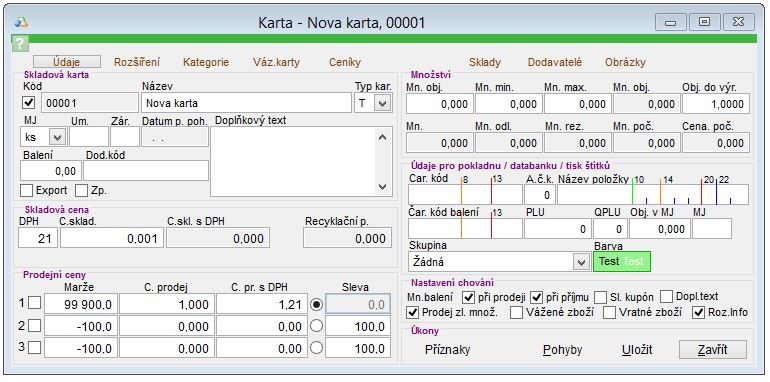Click the Dod.kód input field

tap(146, 170)
